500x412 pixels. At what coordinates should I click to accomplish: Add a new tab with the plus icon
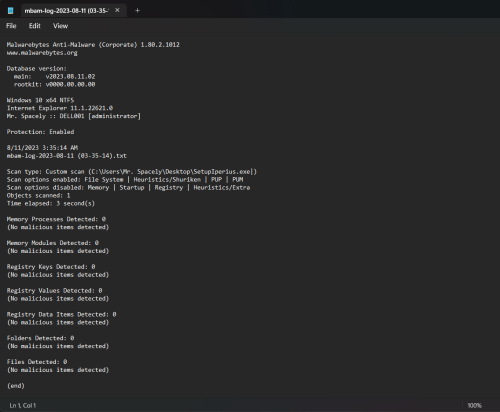click(137, 11)
